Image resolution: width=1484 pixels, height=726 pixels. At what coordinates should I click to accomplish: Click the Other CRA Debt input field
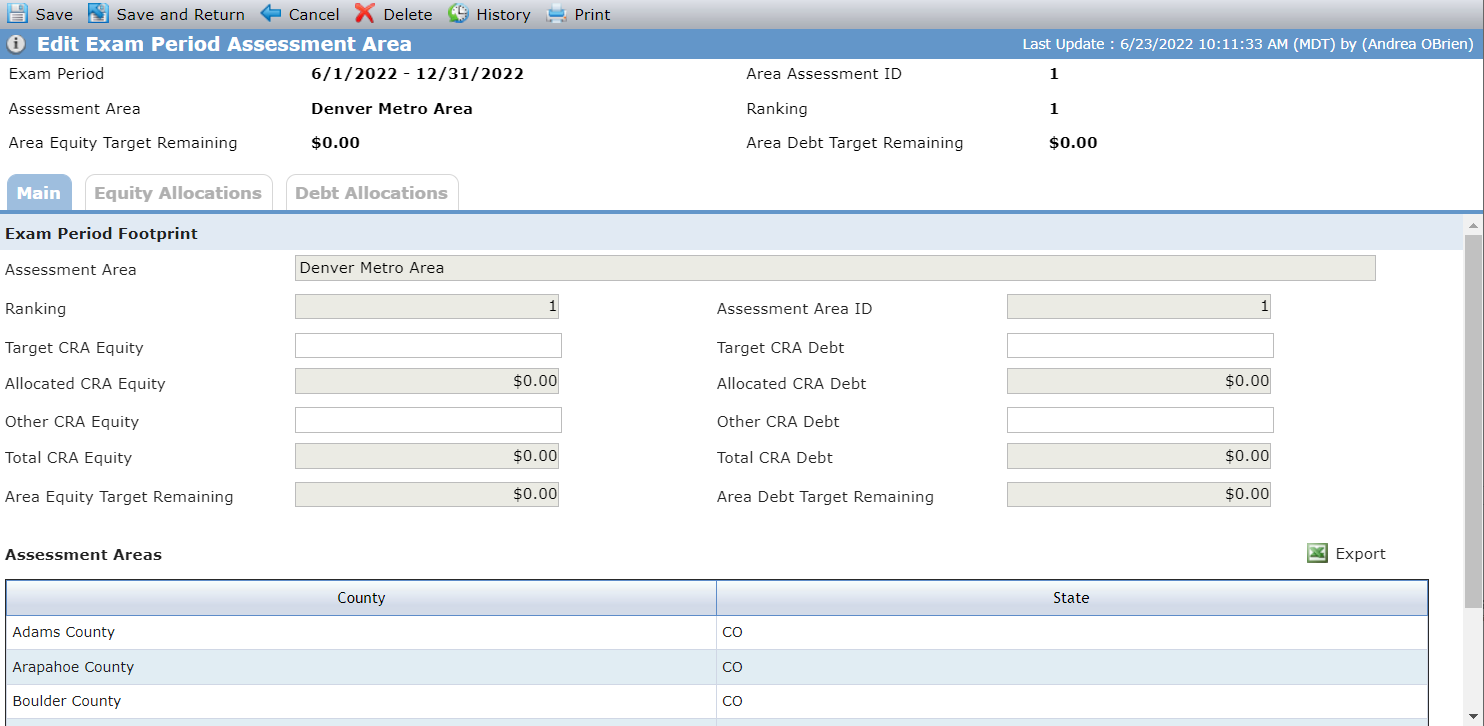1140,420
